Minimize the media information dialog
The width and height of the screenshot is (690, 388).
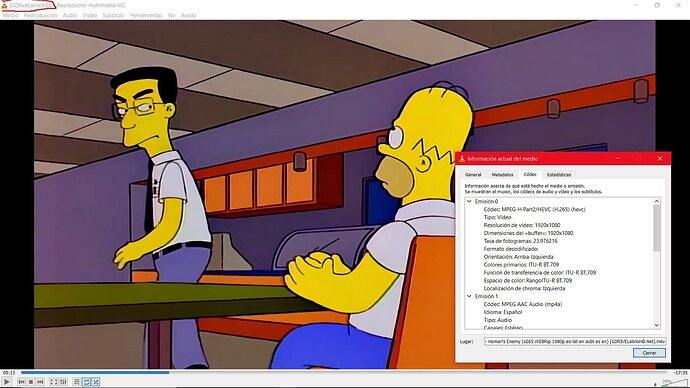(618, 159)
